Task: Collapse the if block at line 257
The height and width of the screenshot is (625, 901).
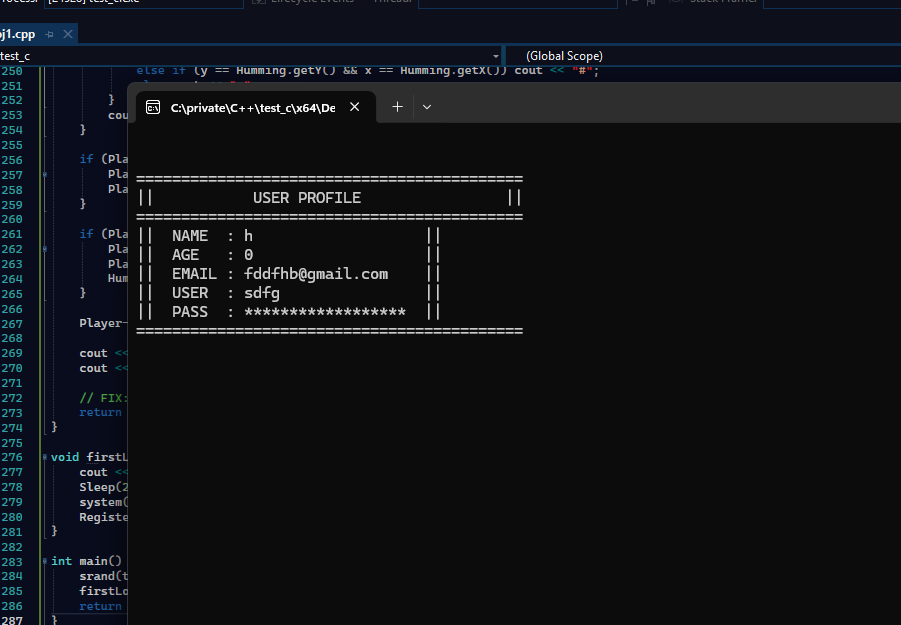Action: pyautogui.click(x=45, y=175)
